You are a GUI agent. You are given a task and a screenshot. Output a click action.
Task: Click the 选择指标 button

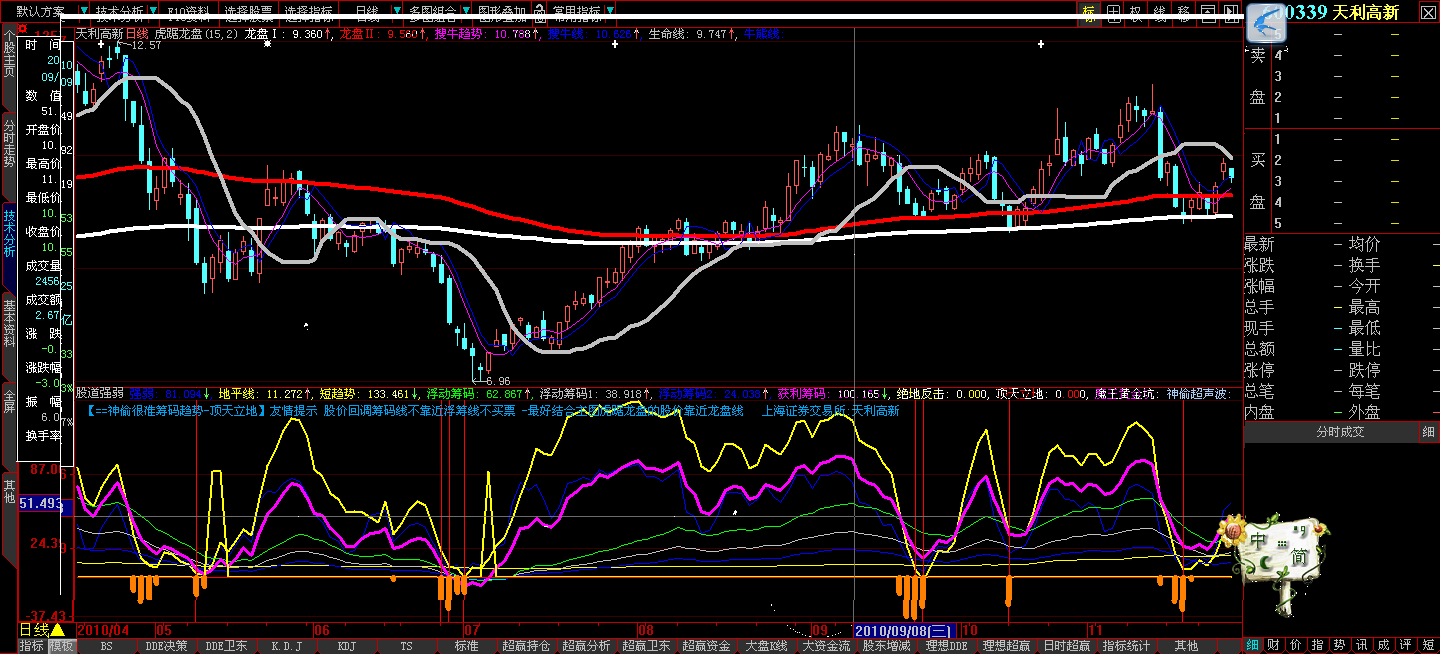click(309, 13)
